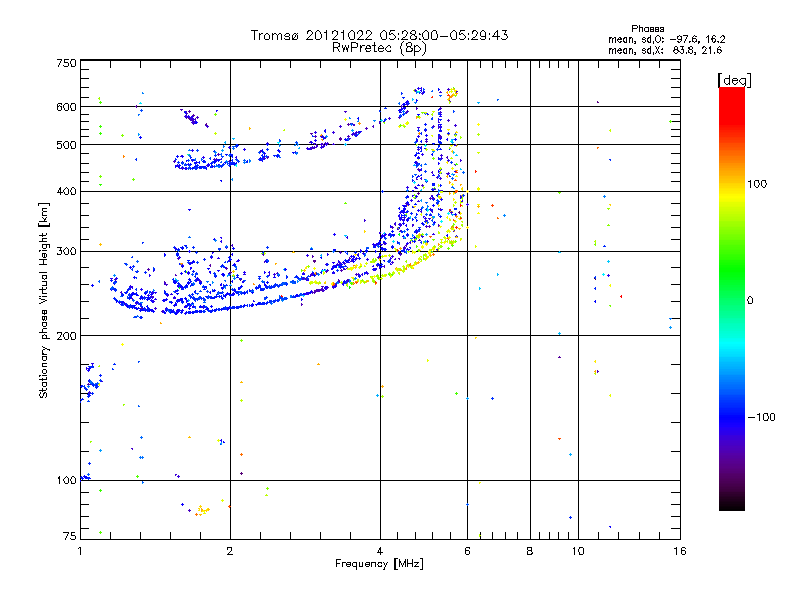
Task: Click the 4 tick on frequency axis
Action: pos(380,552)
